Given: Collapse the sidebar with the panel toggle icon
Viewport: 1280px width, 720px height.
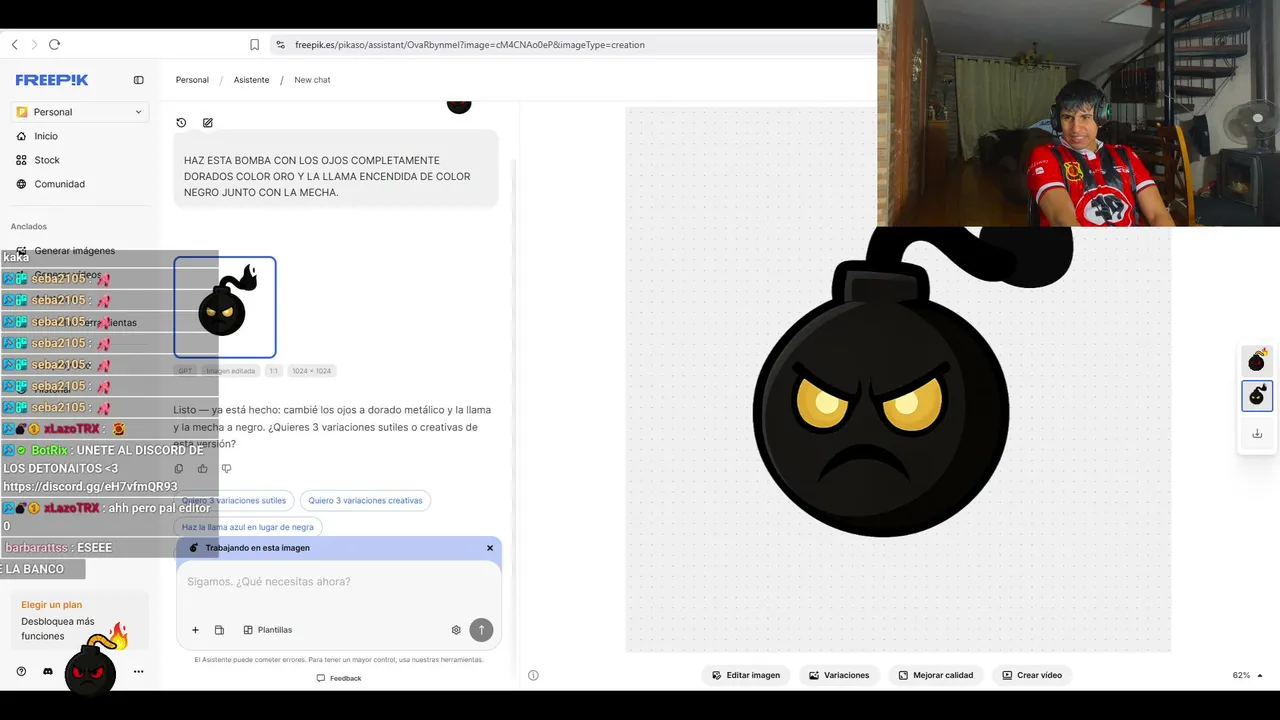Looking at the screenshot, I should (x=139, y=80).
